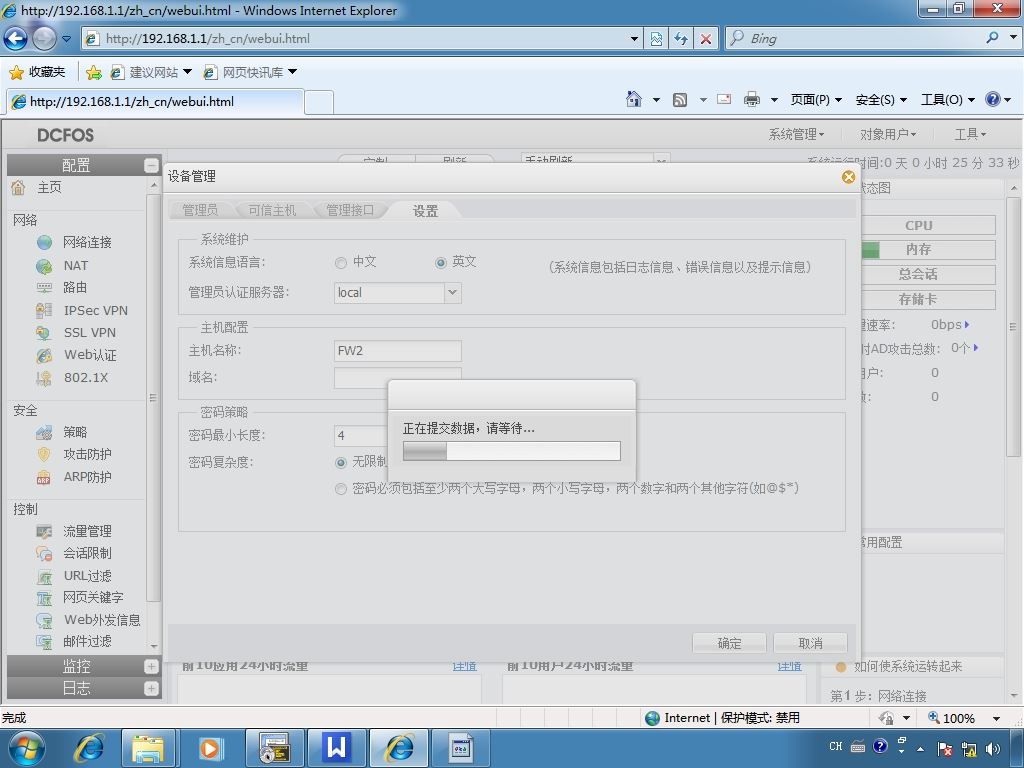Open Web外发信息 icon
The width and height of the screenshot is (1024, 768).
(44, 620)
